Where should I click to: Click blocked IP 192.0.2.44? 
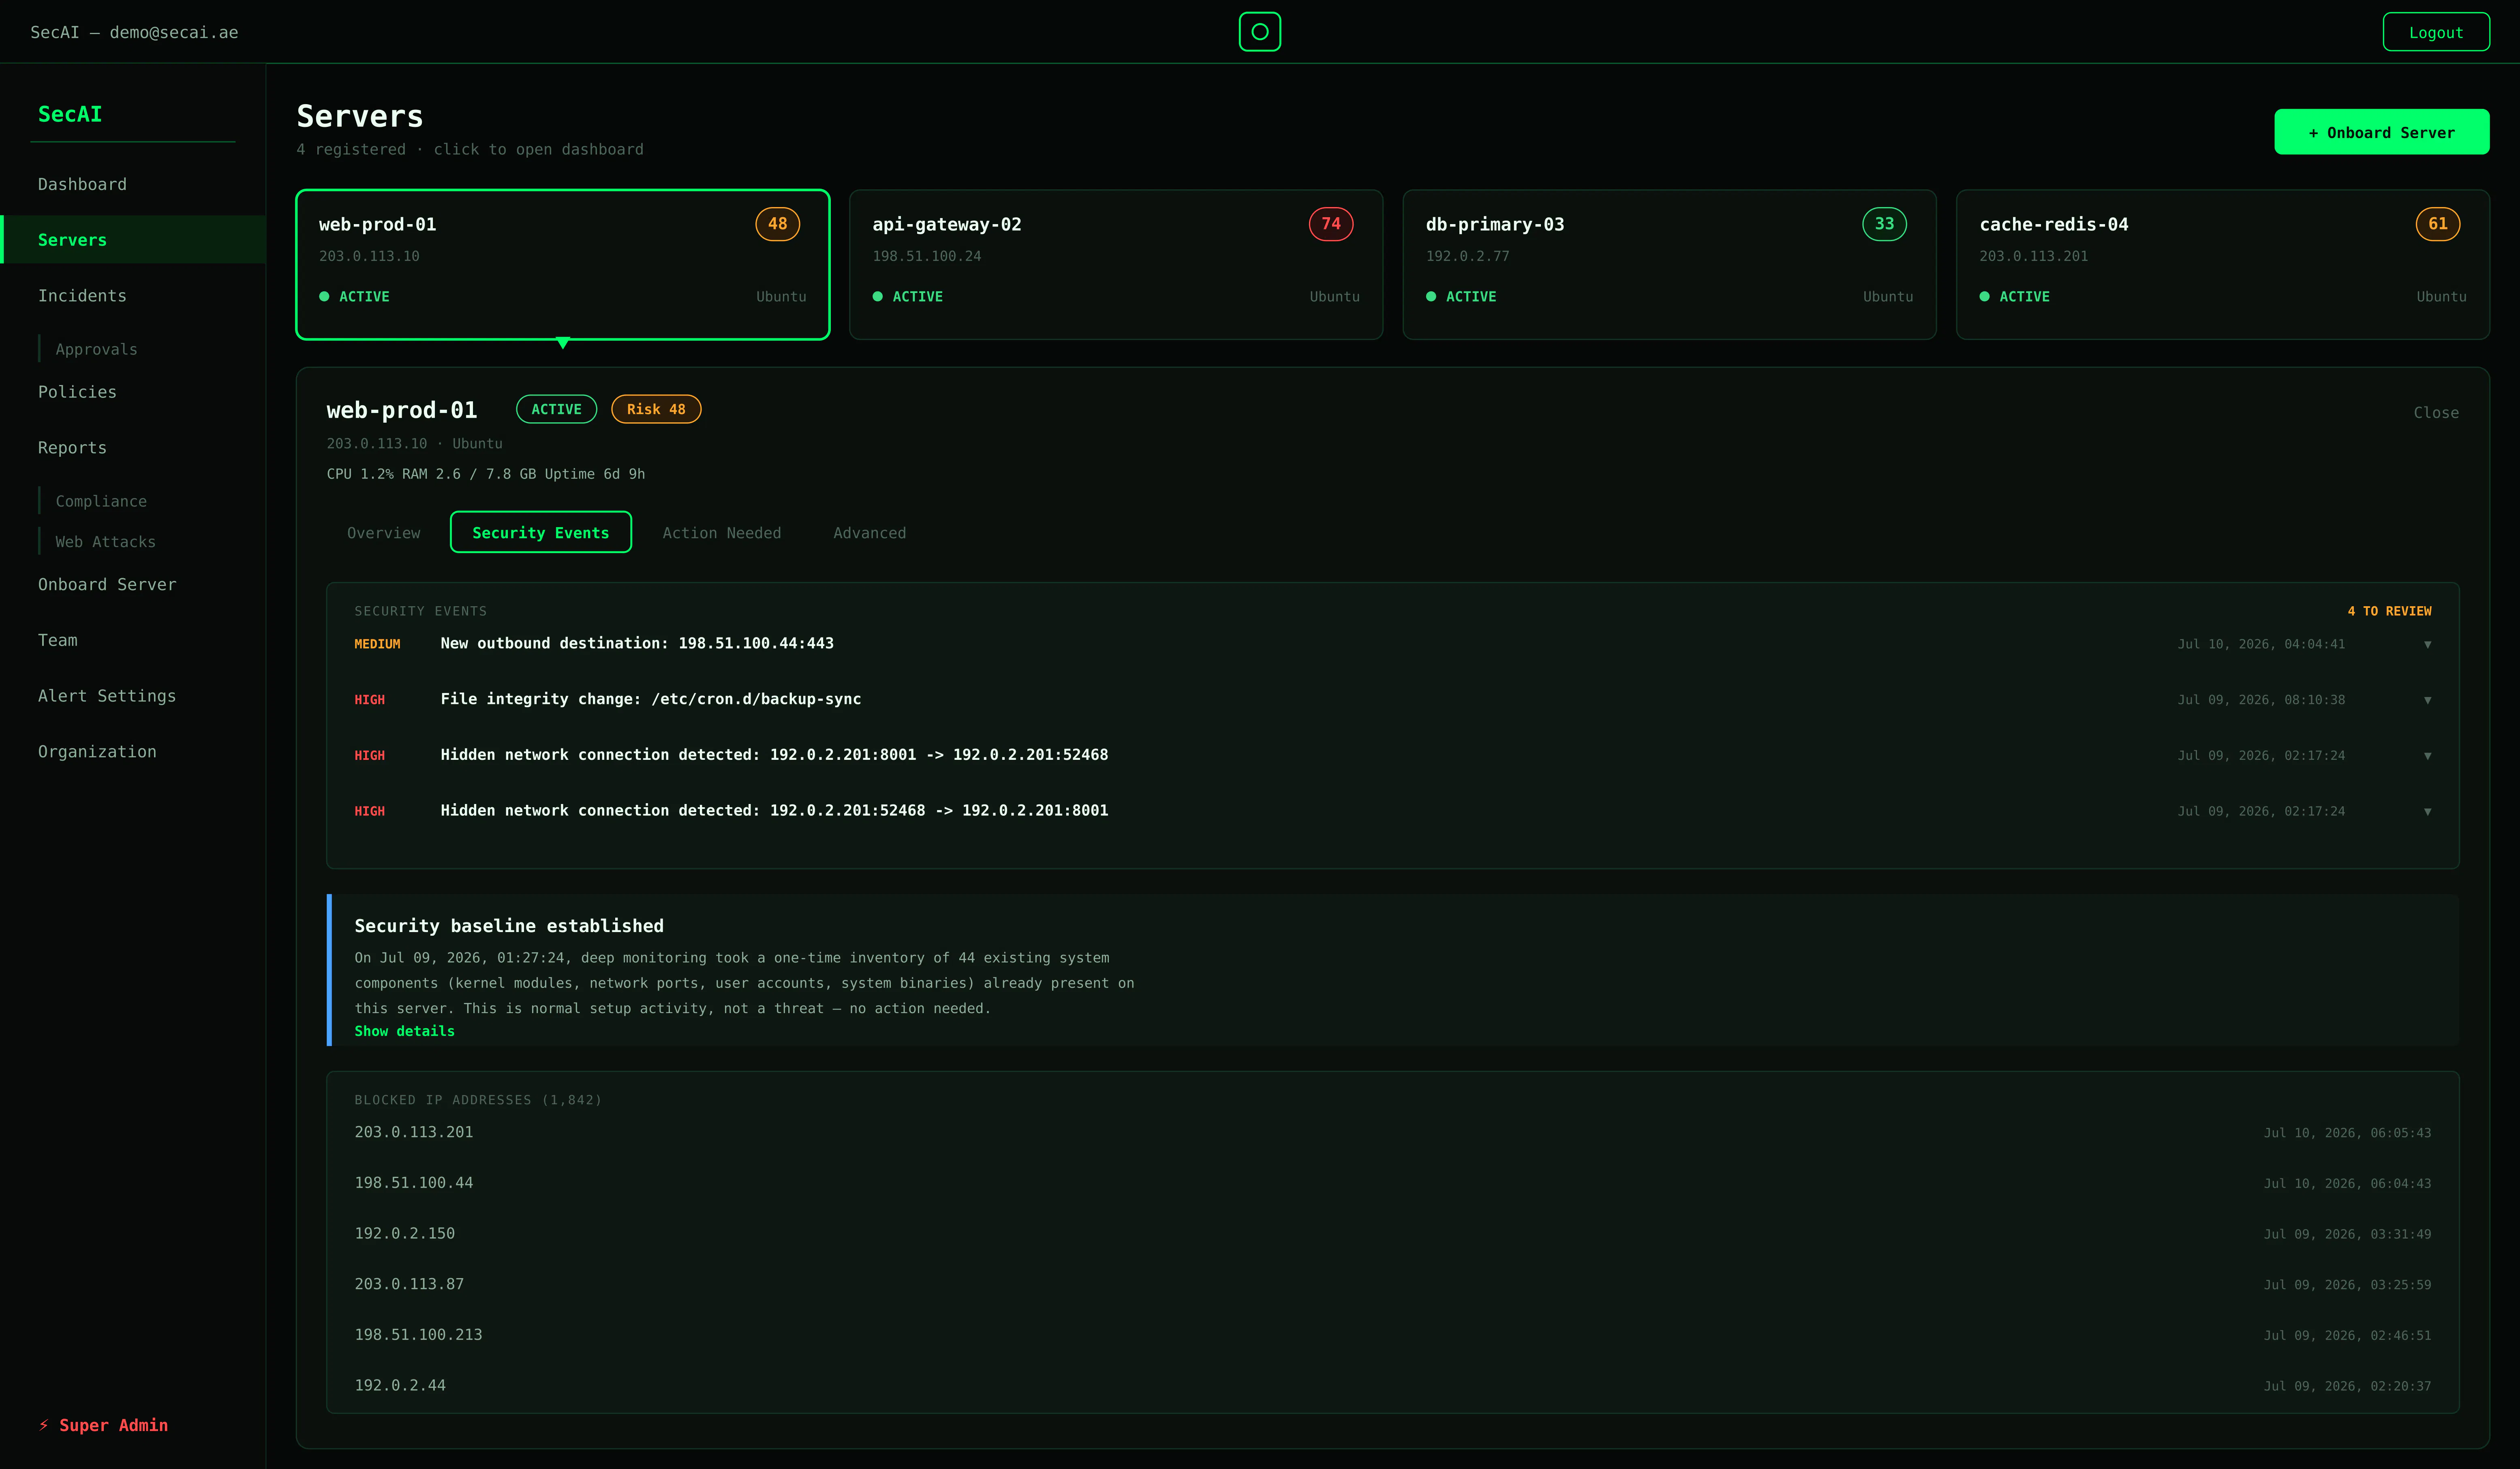[400, 1386]
